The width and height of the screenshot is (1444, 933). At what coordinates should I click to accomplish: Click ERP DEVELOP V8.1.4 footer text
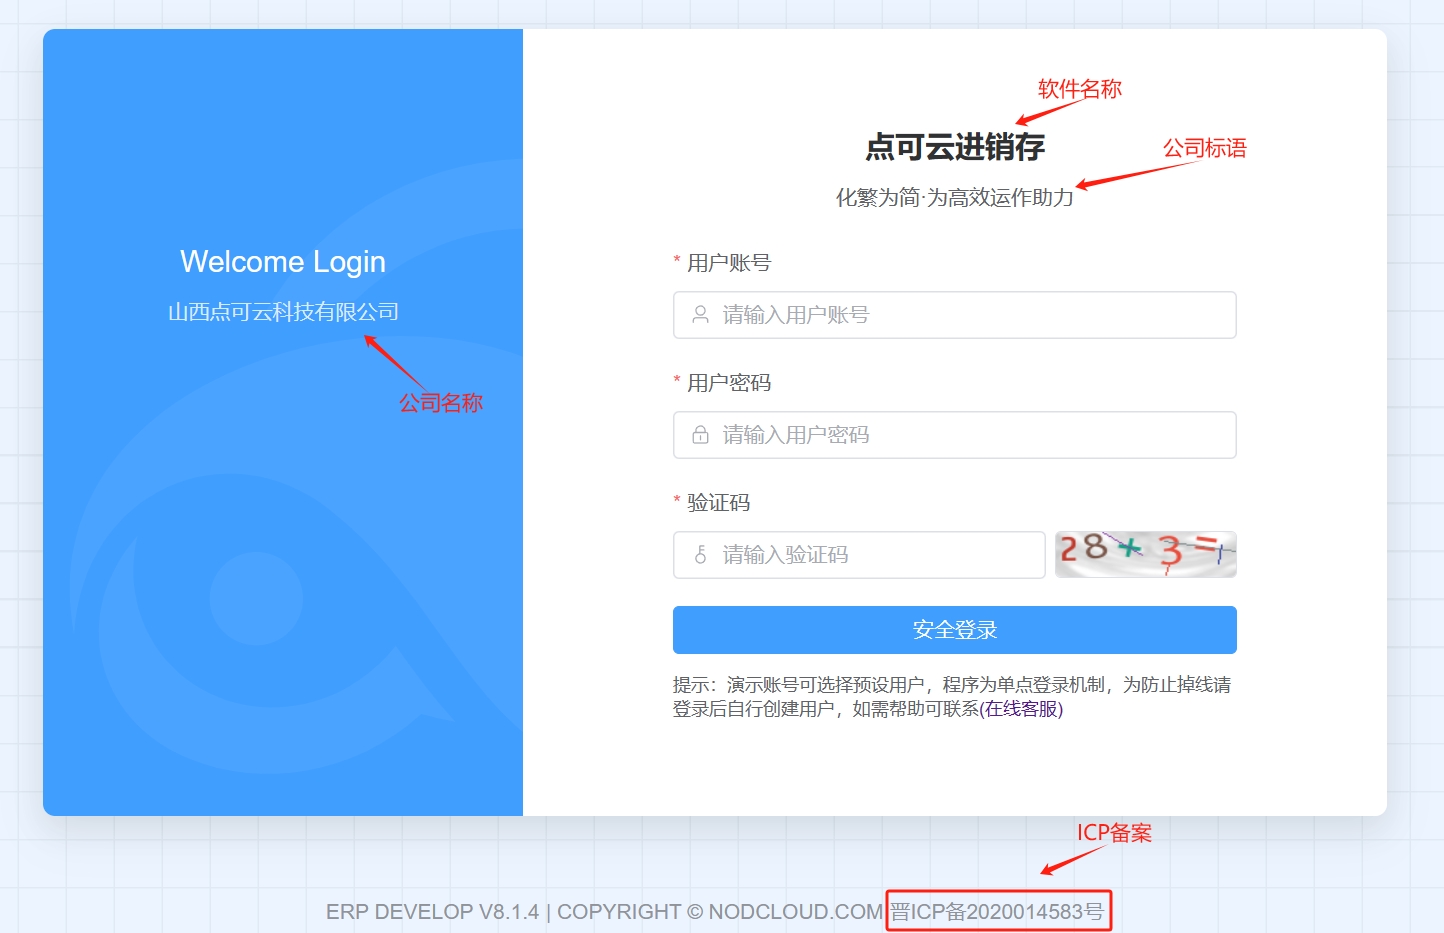[432, 912]
